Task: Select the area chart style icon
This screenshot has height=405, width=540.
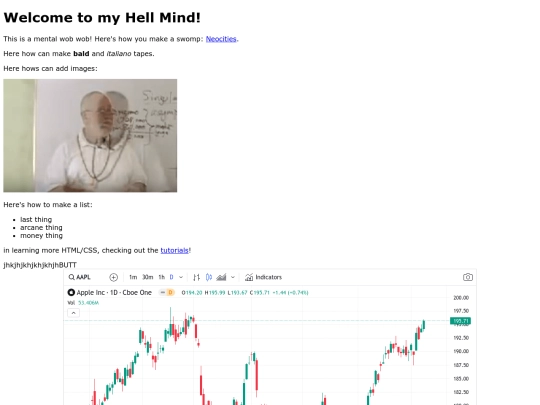Action: pyautogui.click(x=221, y=277)
